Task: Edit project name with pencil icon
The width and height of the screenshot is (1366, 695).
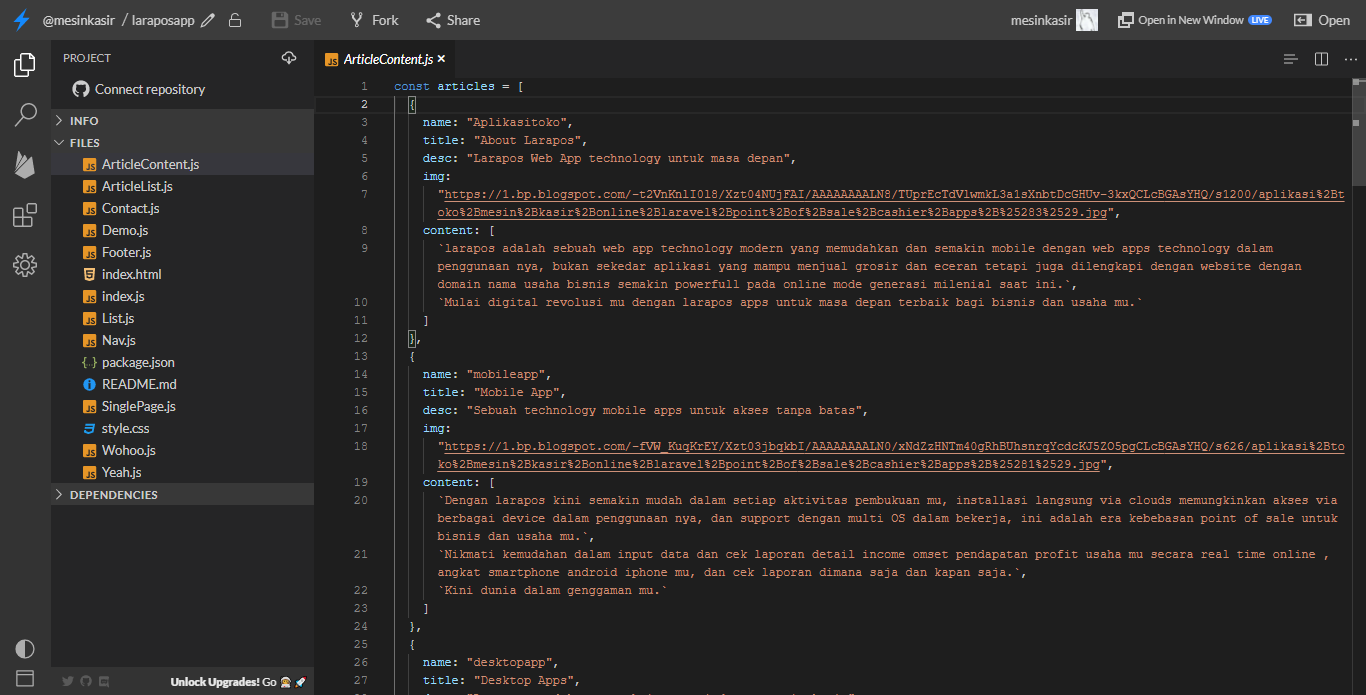Action: (x=208, y=20)
